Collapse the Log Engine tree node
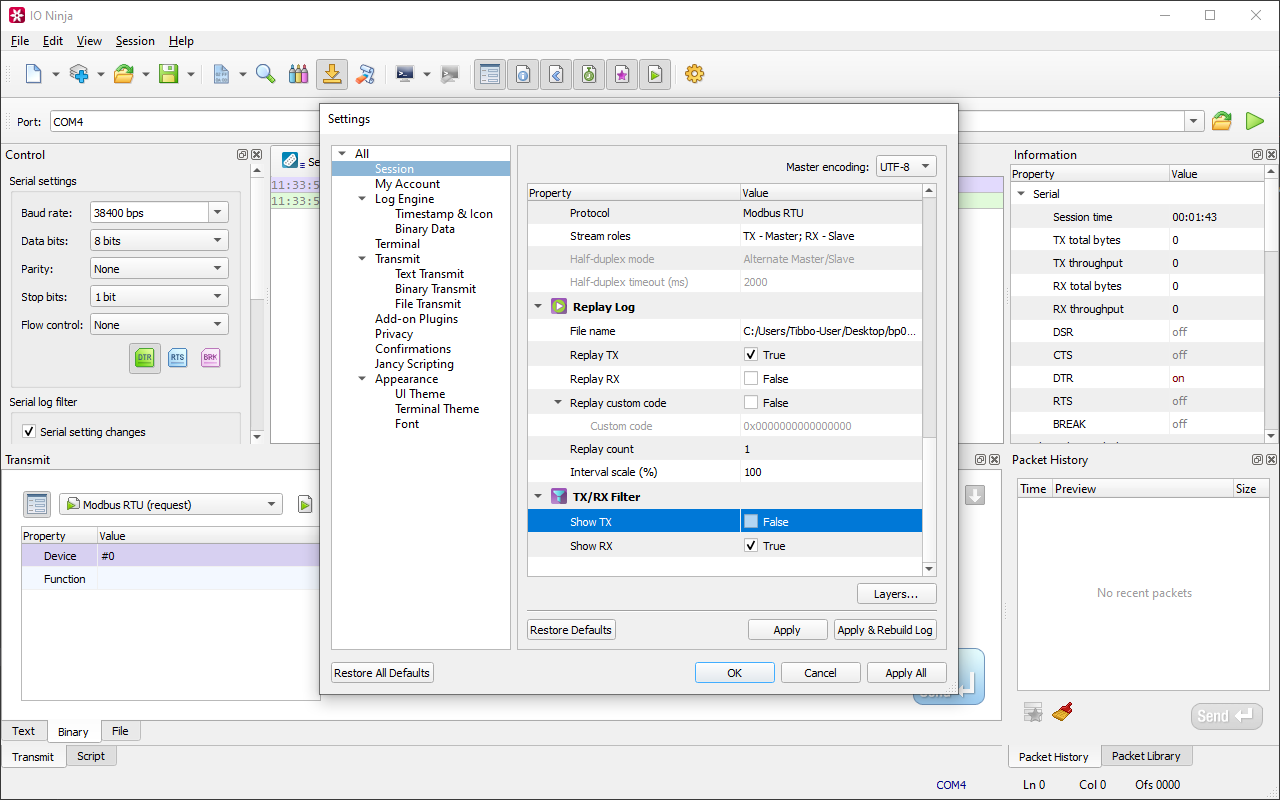The height and width of the screenshot is (800, 1280). click(362, 199)
